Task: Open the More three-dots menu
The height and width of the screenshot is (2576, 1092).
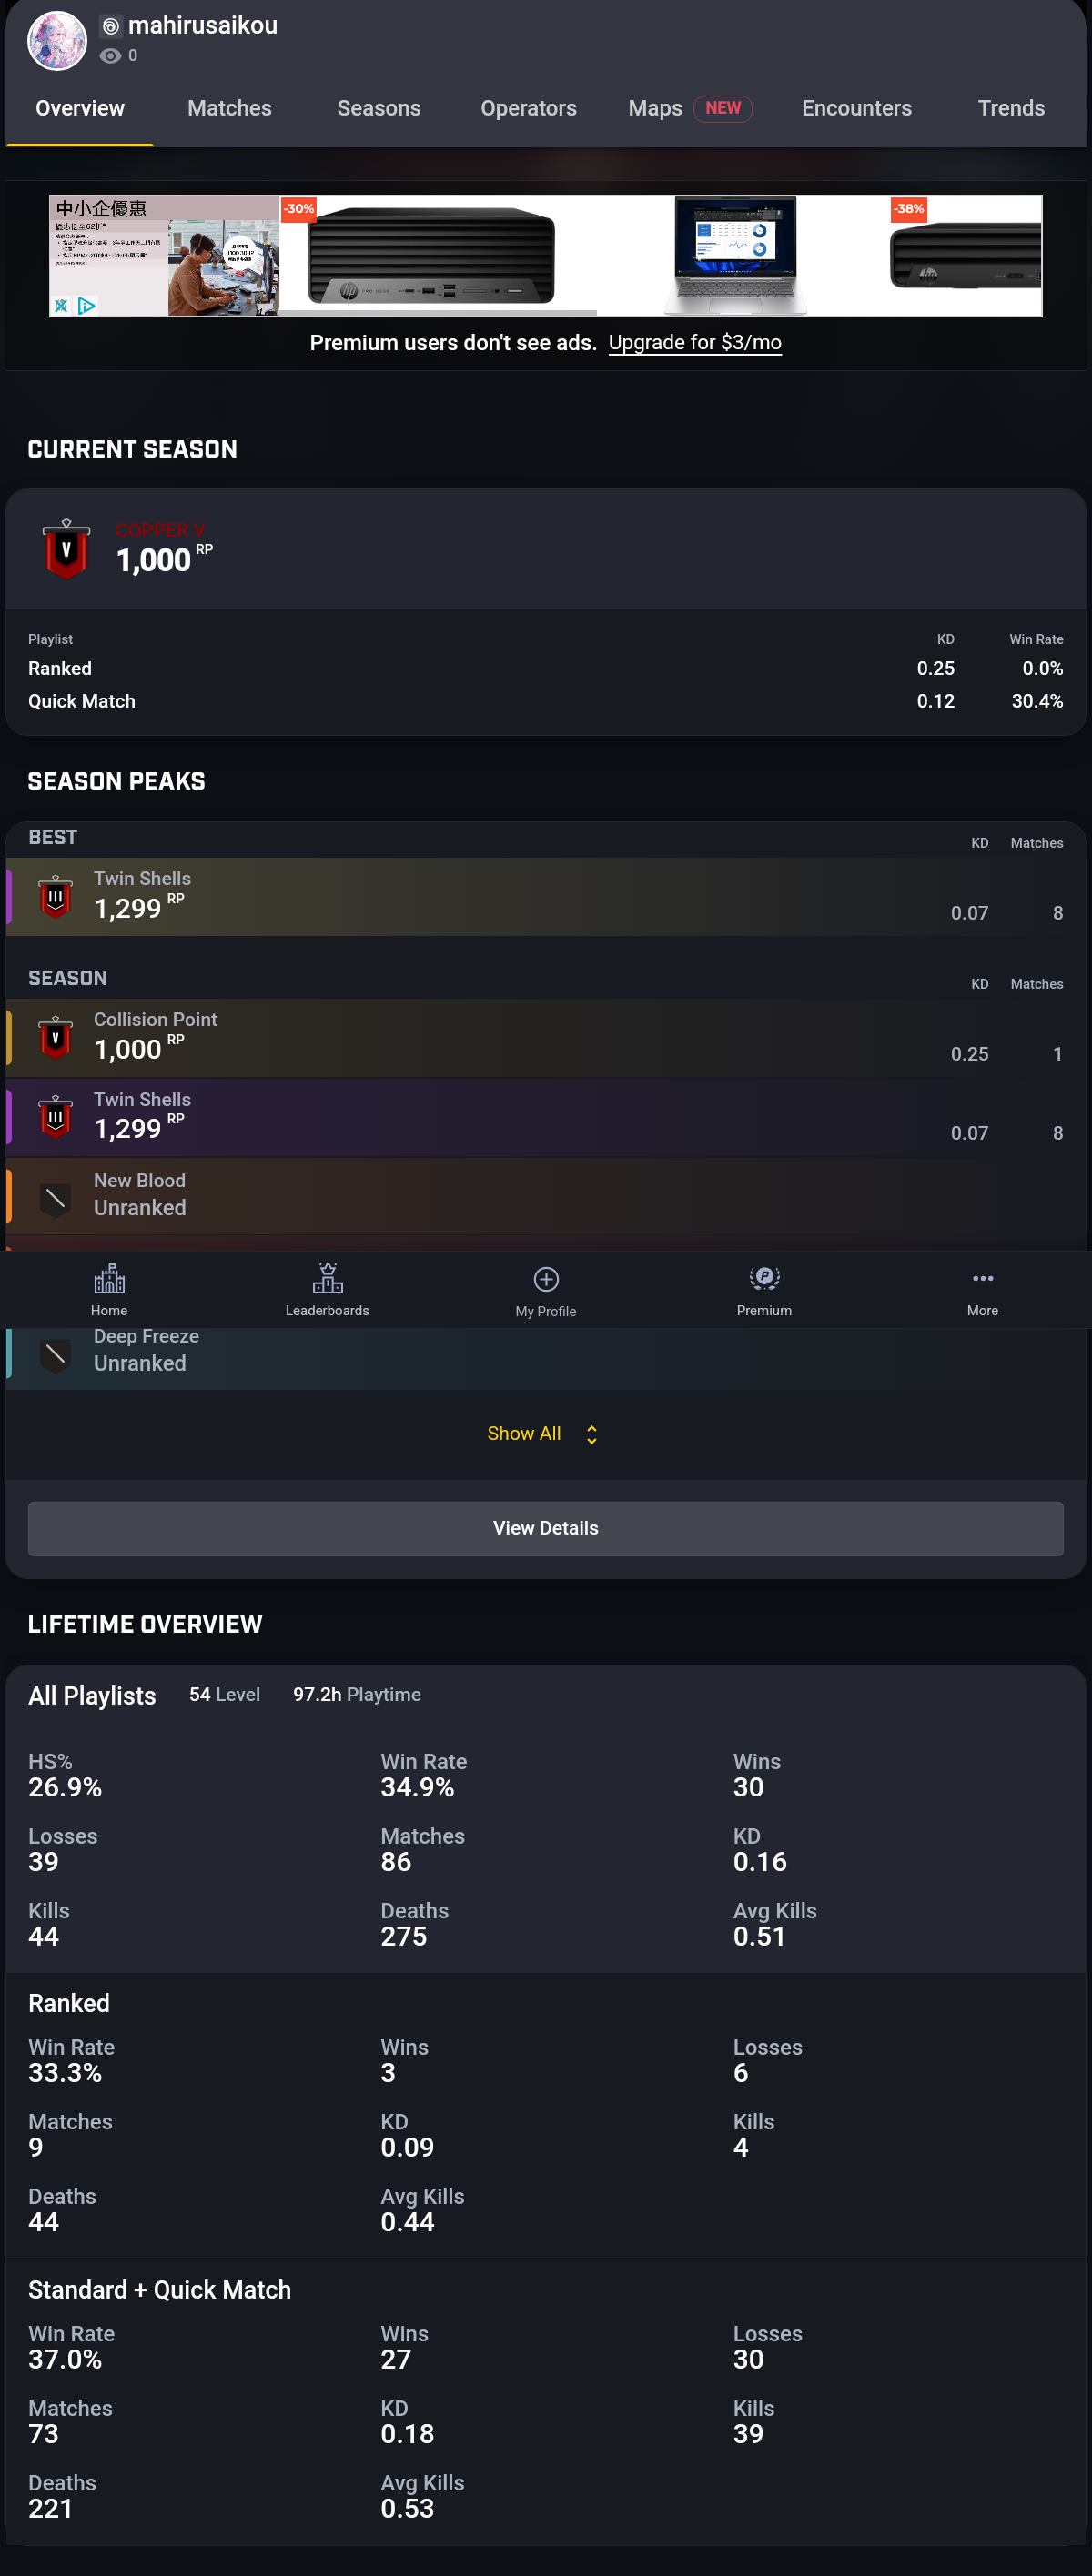Action: [983, 1278]
